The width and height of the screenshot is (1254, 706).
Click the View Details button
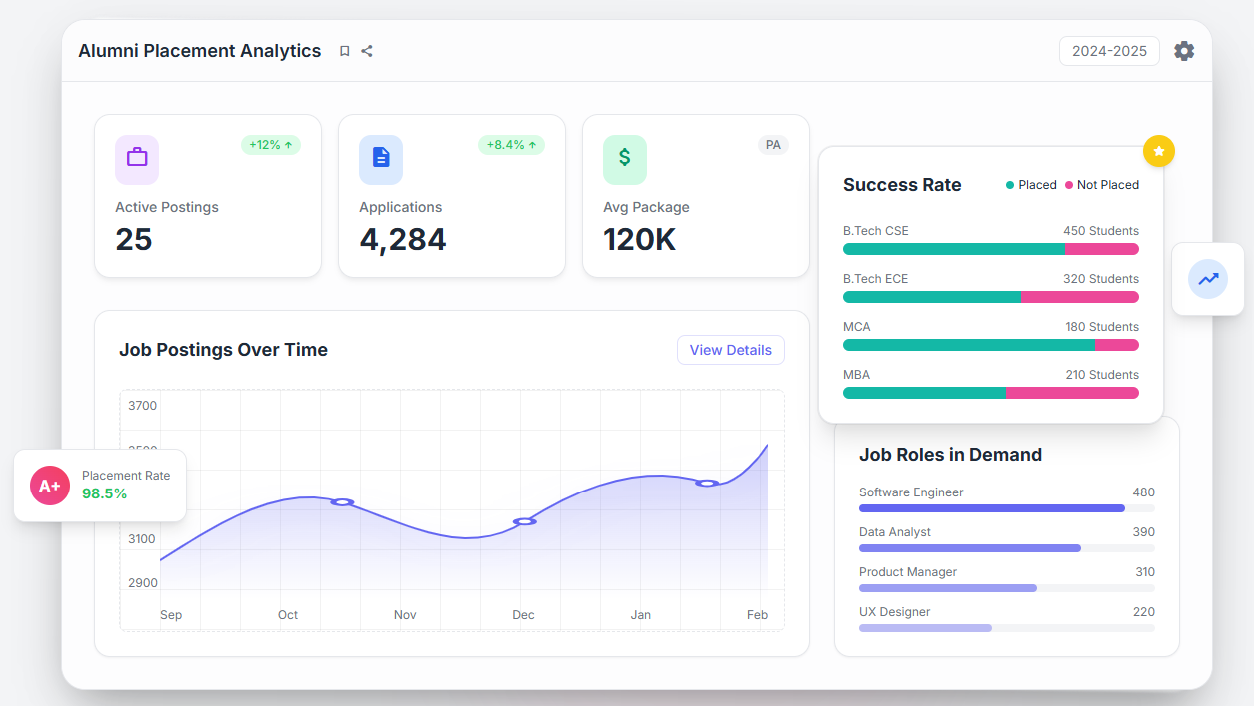click(731, 350)
